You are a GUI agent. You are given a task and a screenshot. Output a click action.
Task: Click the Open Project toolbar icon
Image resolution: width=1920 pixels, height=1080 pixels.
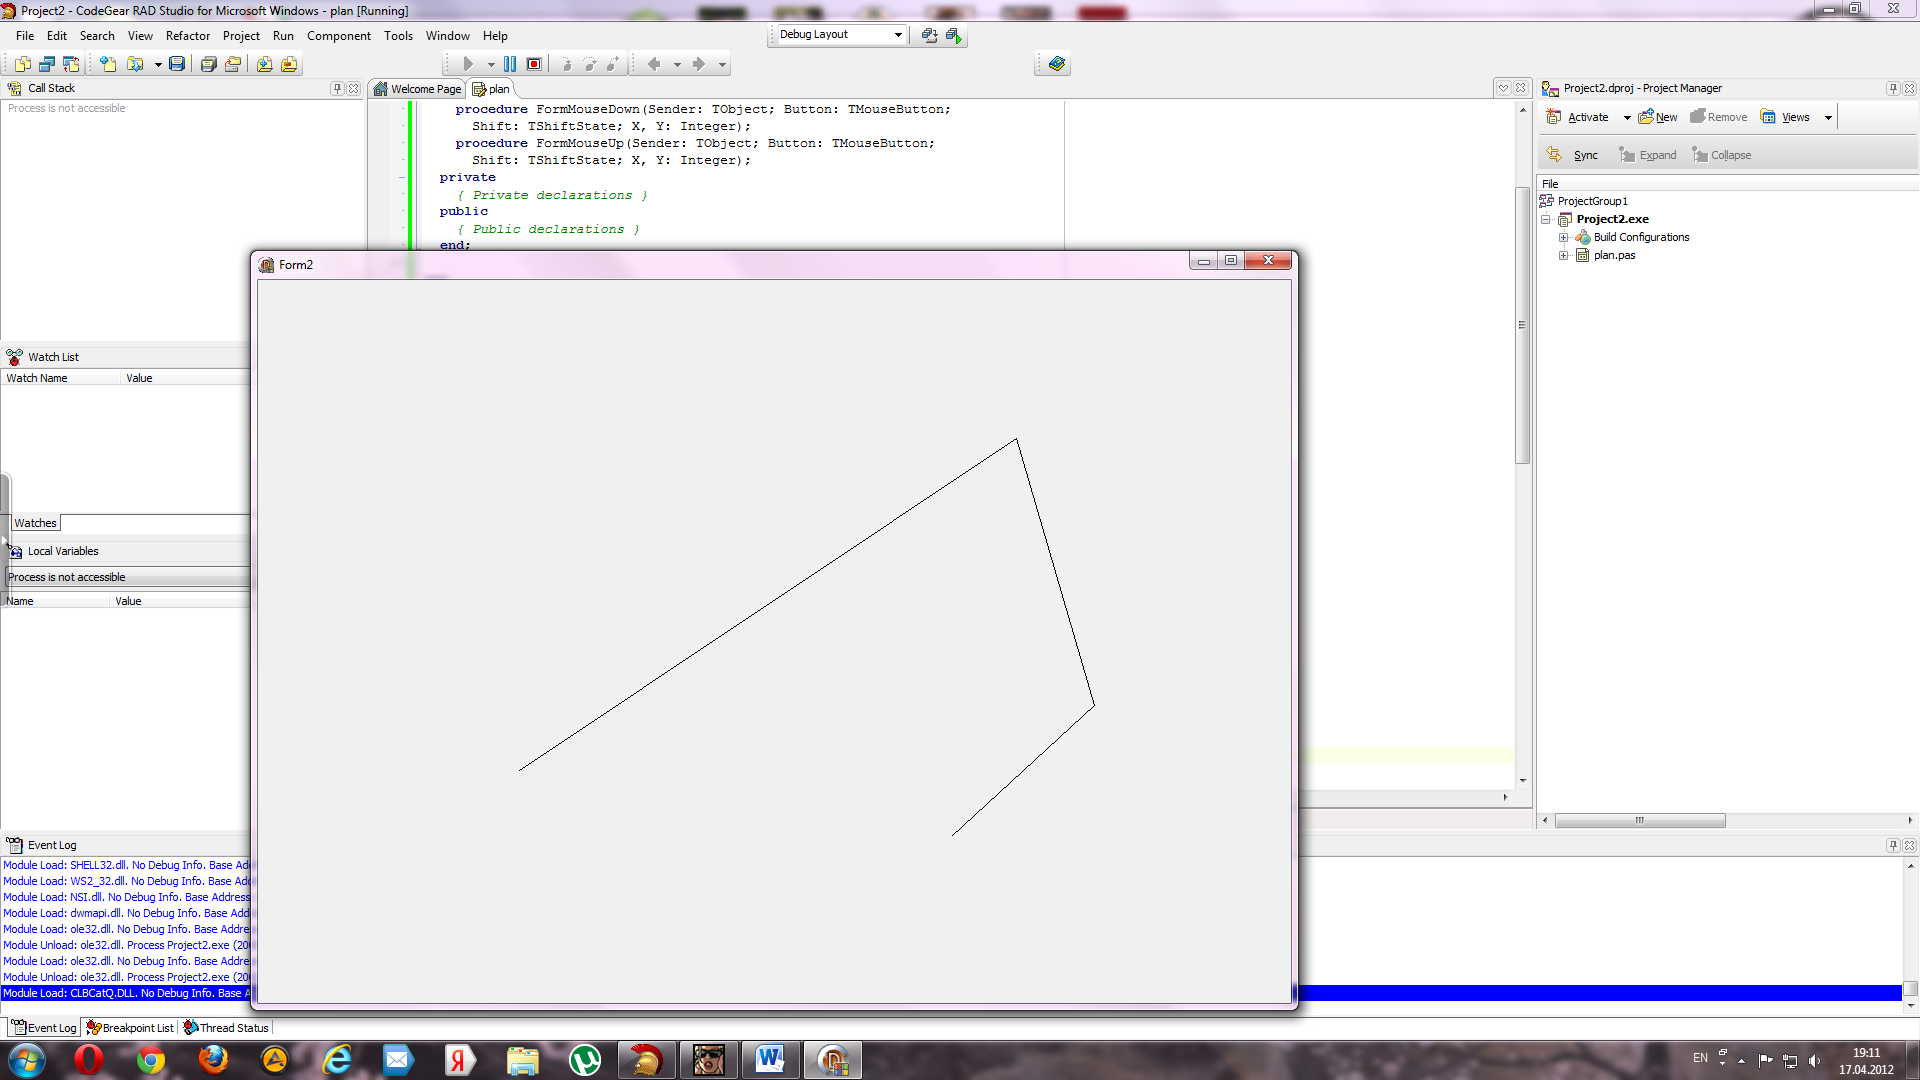(233, 64)
